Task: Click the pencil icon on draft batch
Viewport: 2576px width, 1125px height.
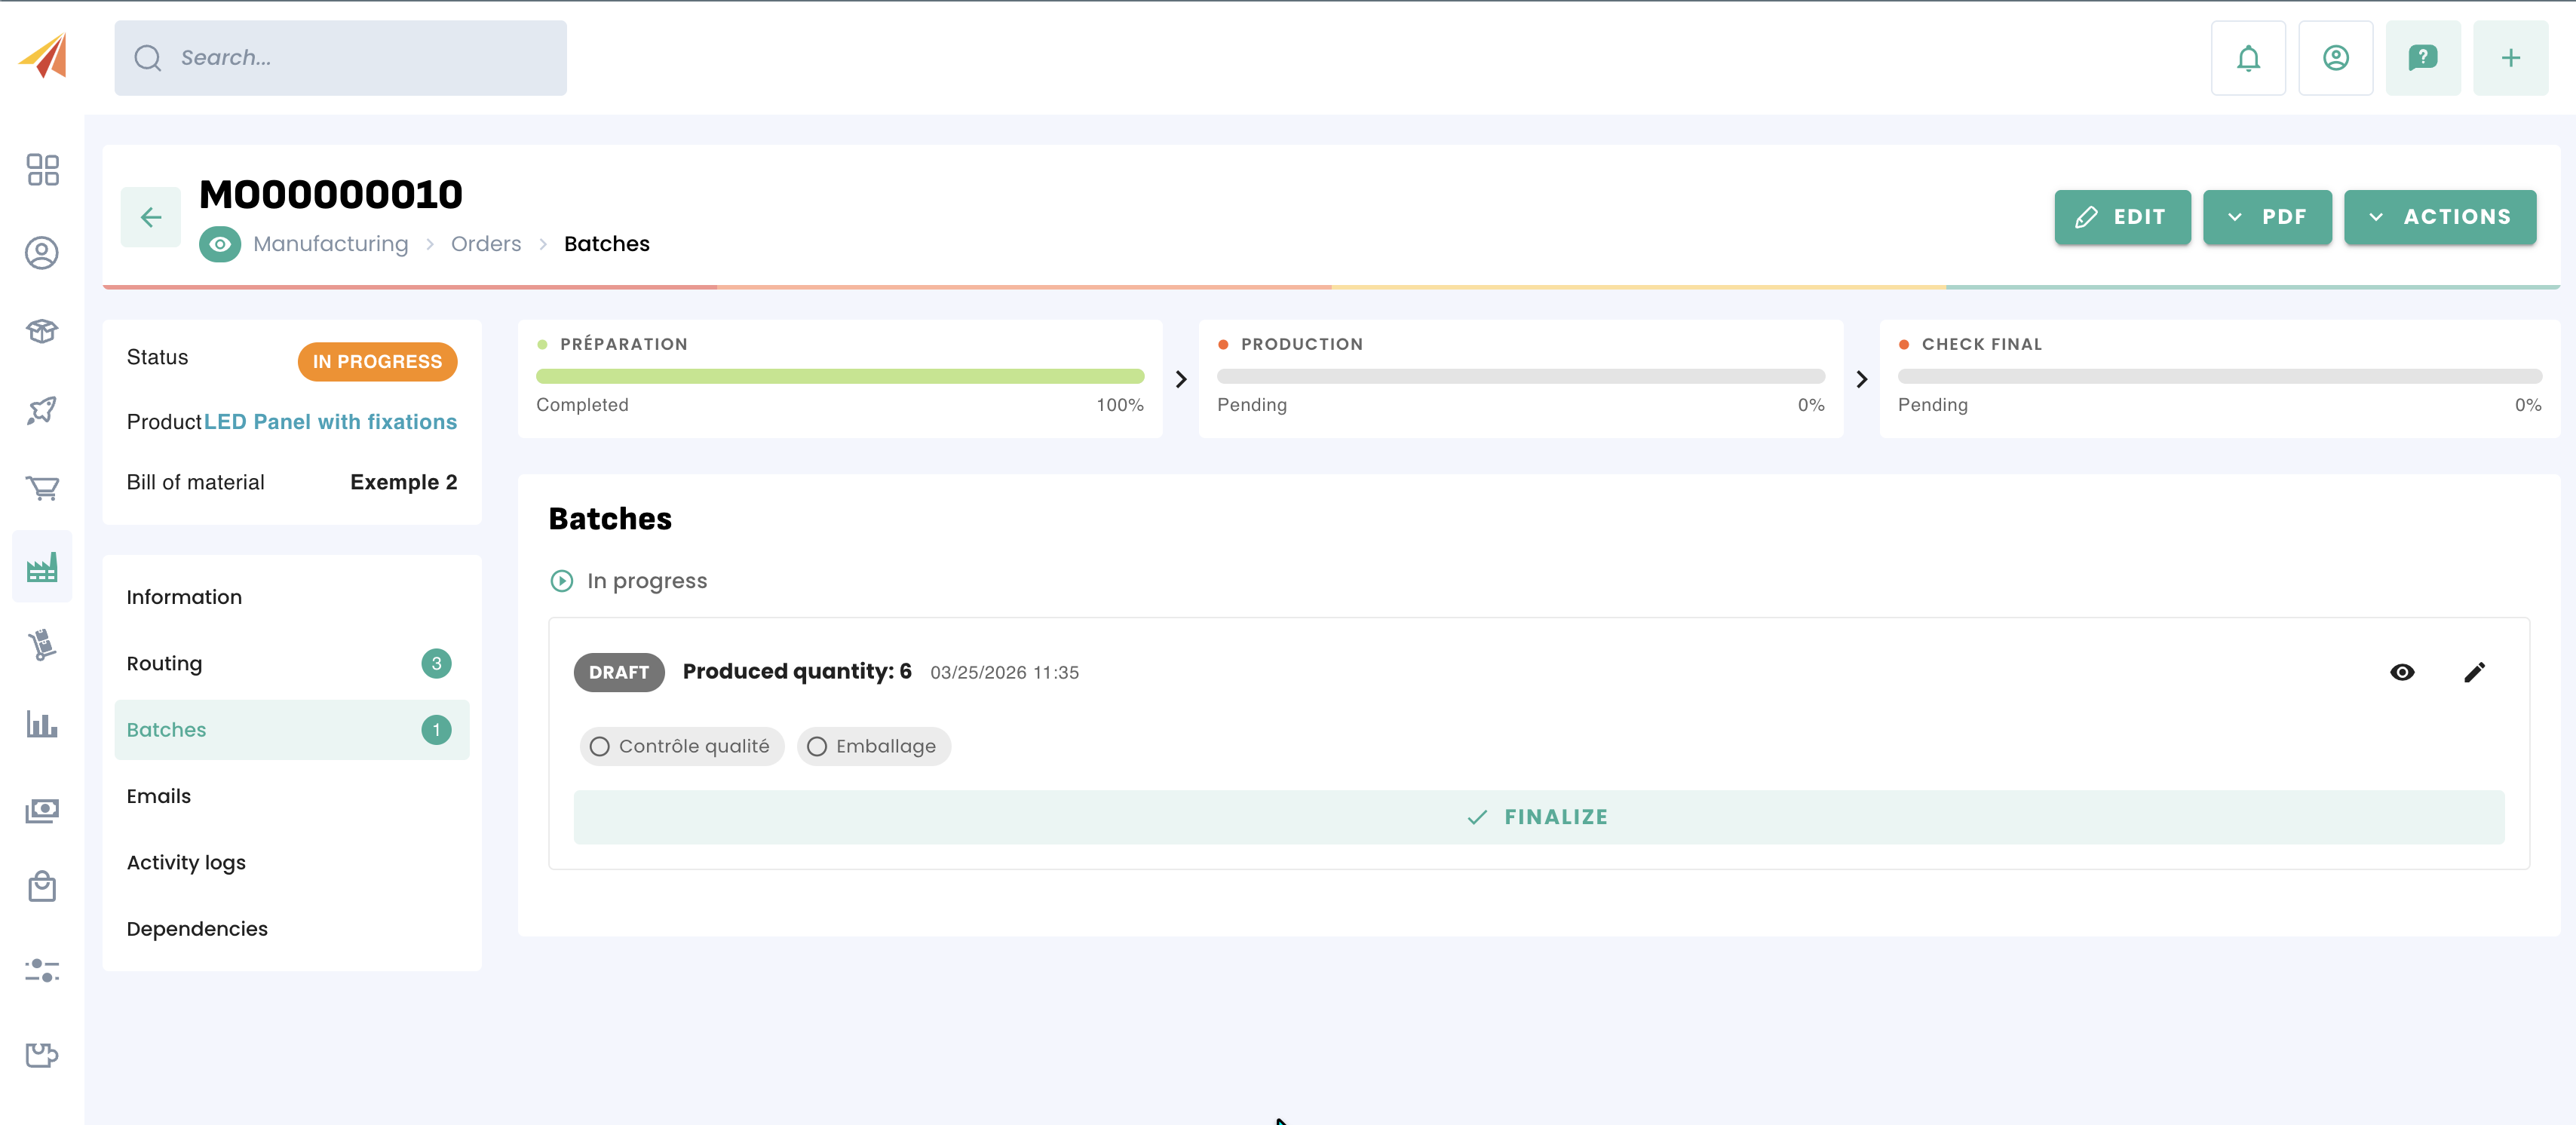Action: point(2474,672)
